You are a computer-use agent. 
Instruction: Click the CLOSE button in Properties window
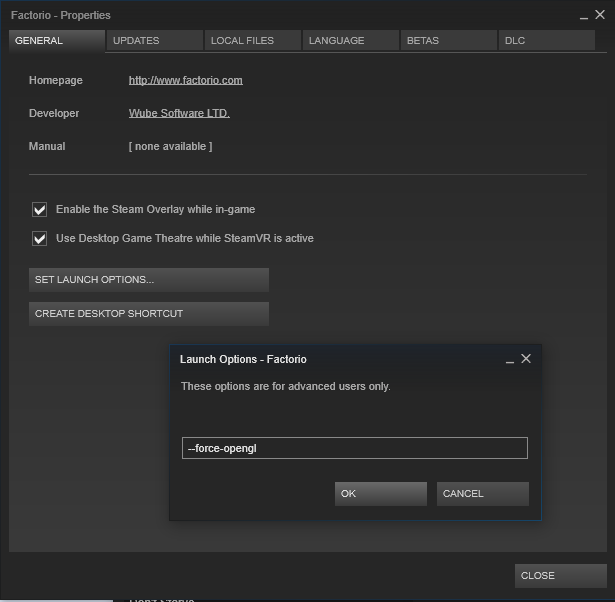tap(560, 576)
